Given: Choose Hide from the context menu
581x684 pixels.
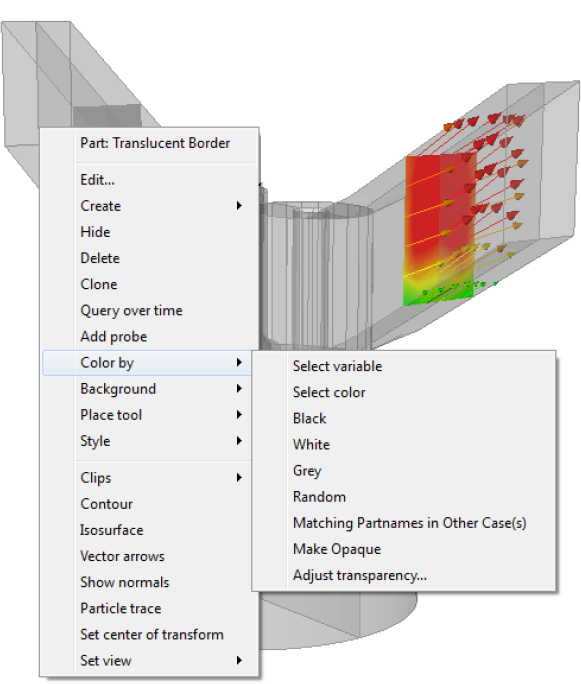Looking at the screenshot, I should (95, 232).
